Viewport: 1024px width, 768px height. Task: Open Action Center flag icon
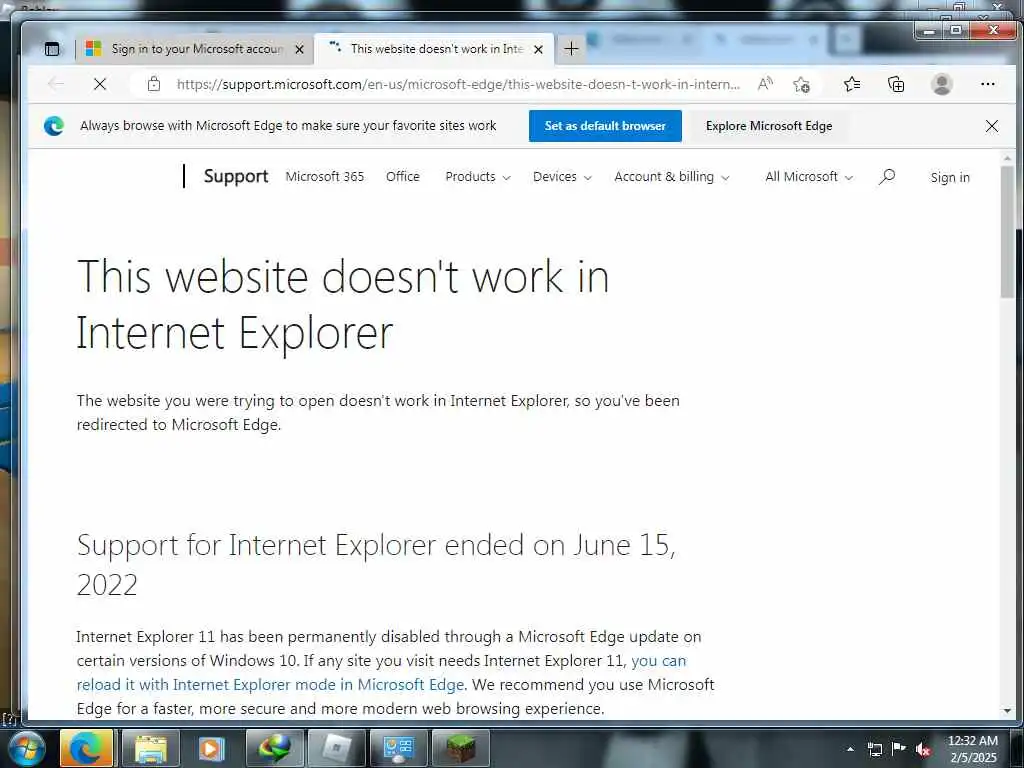[899, 748]
